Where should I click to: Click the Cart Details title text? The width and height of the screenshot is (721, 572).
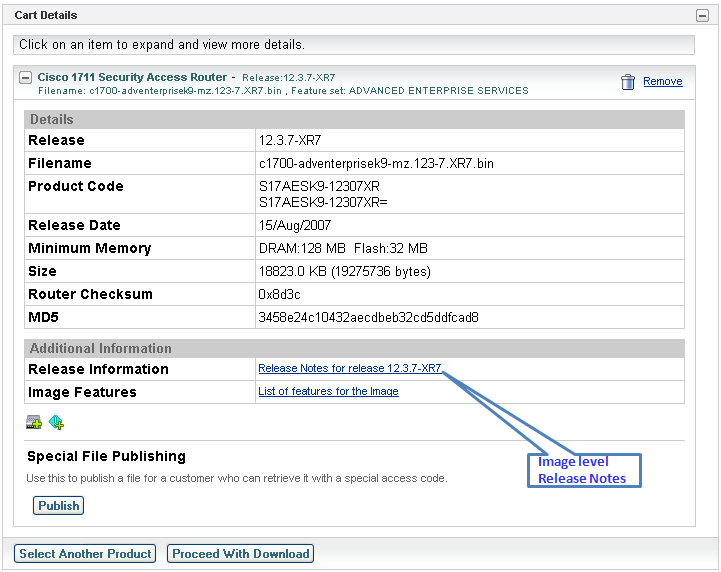tap(46, 15)
